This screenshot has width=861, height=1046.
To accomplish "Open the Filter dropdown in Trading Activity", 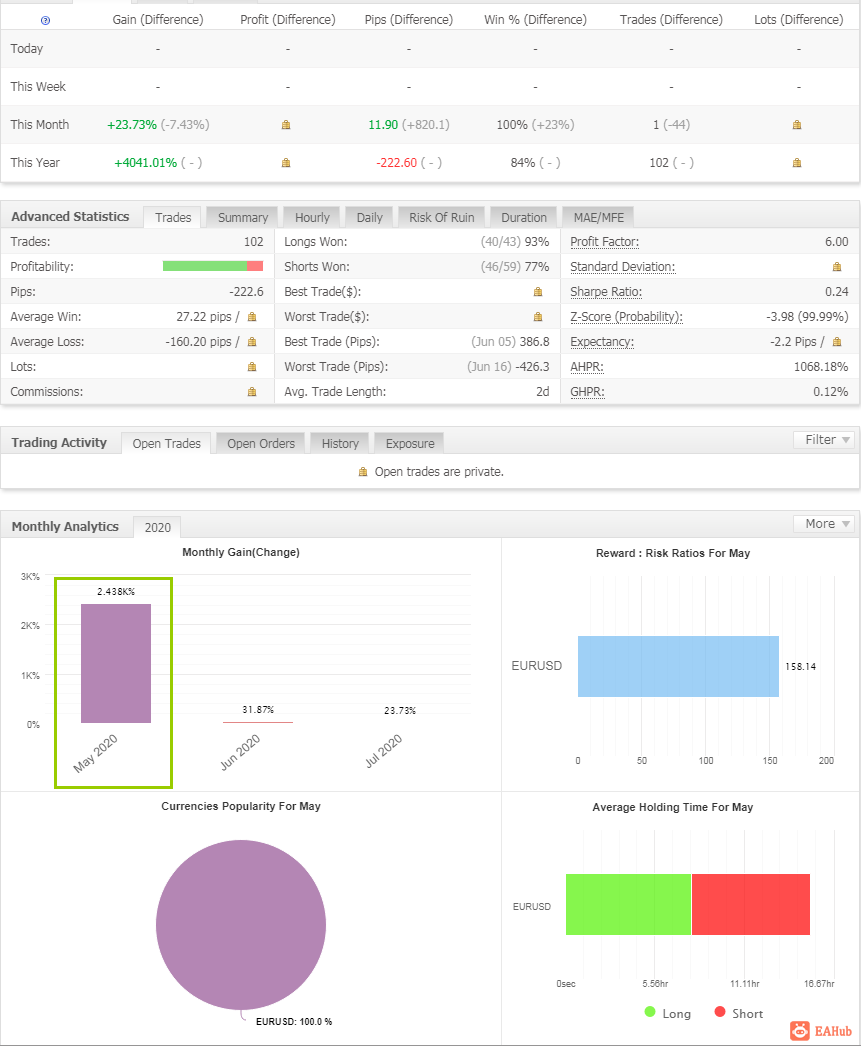I will 824,440.
